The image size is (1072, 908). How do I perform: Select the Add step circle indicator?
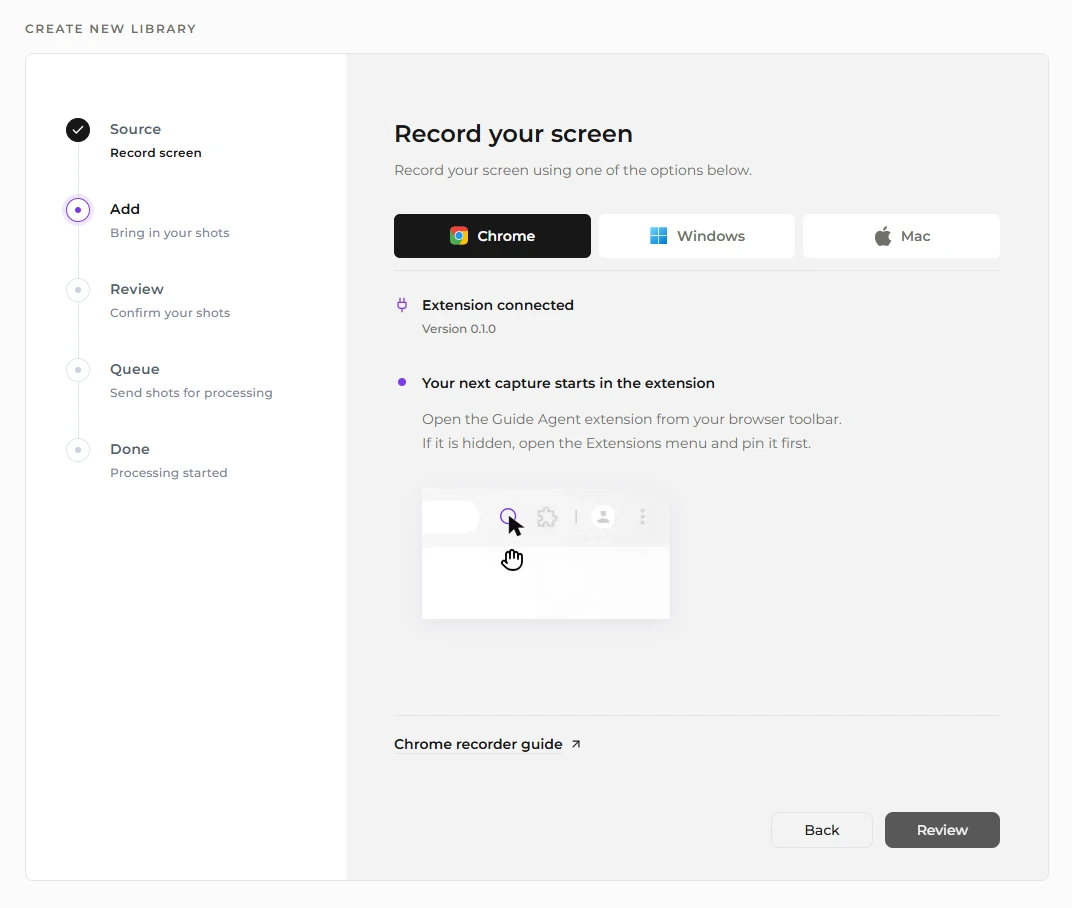(x=78, y=210)
